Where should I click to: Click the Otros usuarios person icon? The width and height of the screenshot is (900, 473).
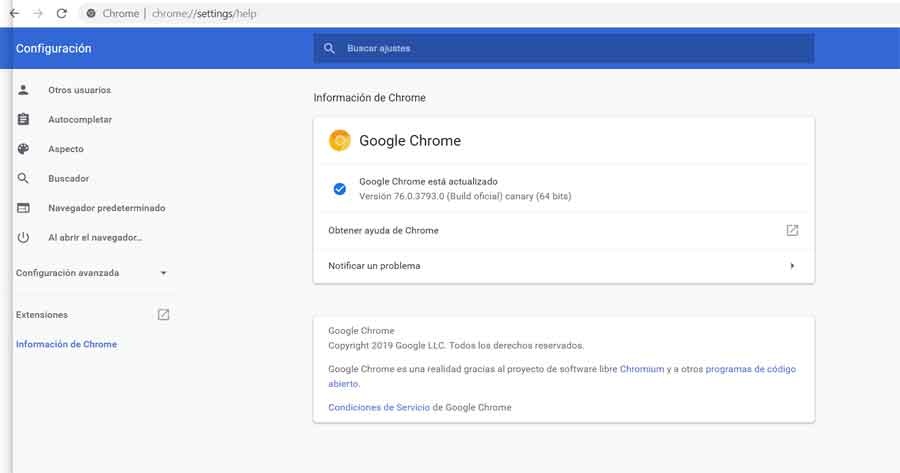click(x=24, y=90)
